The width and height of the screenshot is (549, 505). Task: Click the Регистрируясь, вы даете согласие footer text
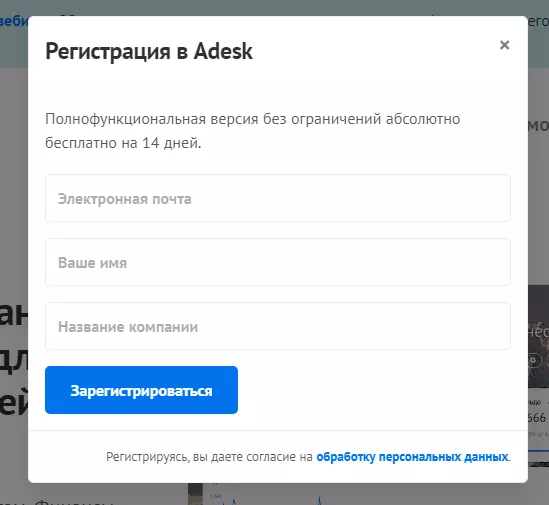(x=209, y=457)
